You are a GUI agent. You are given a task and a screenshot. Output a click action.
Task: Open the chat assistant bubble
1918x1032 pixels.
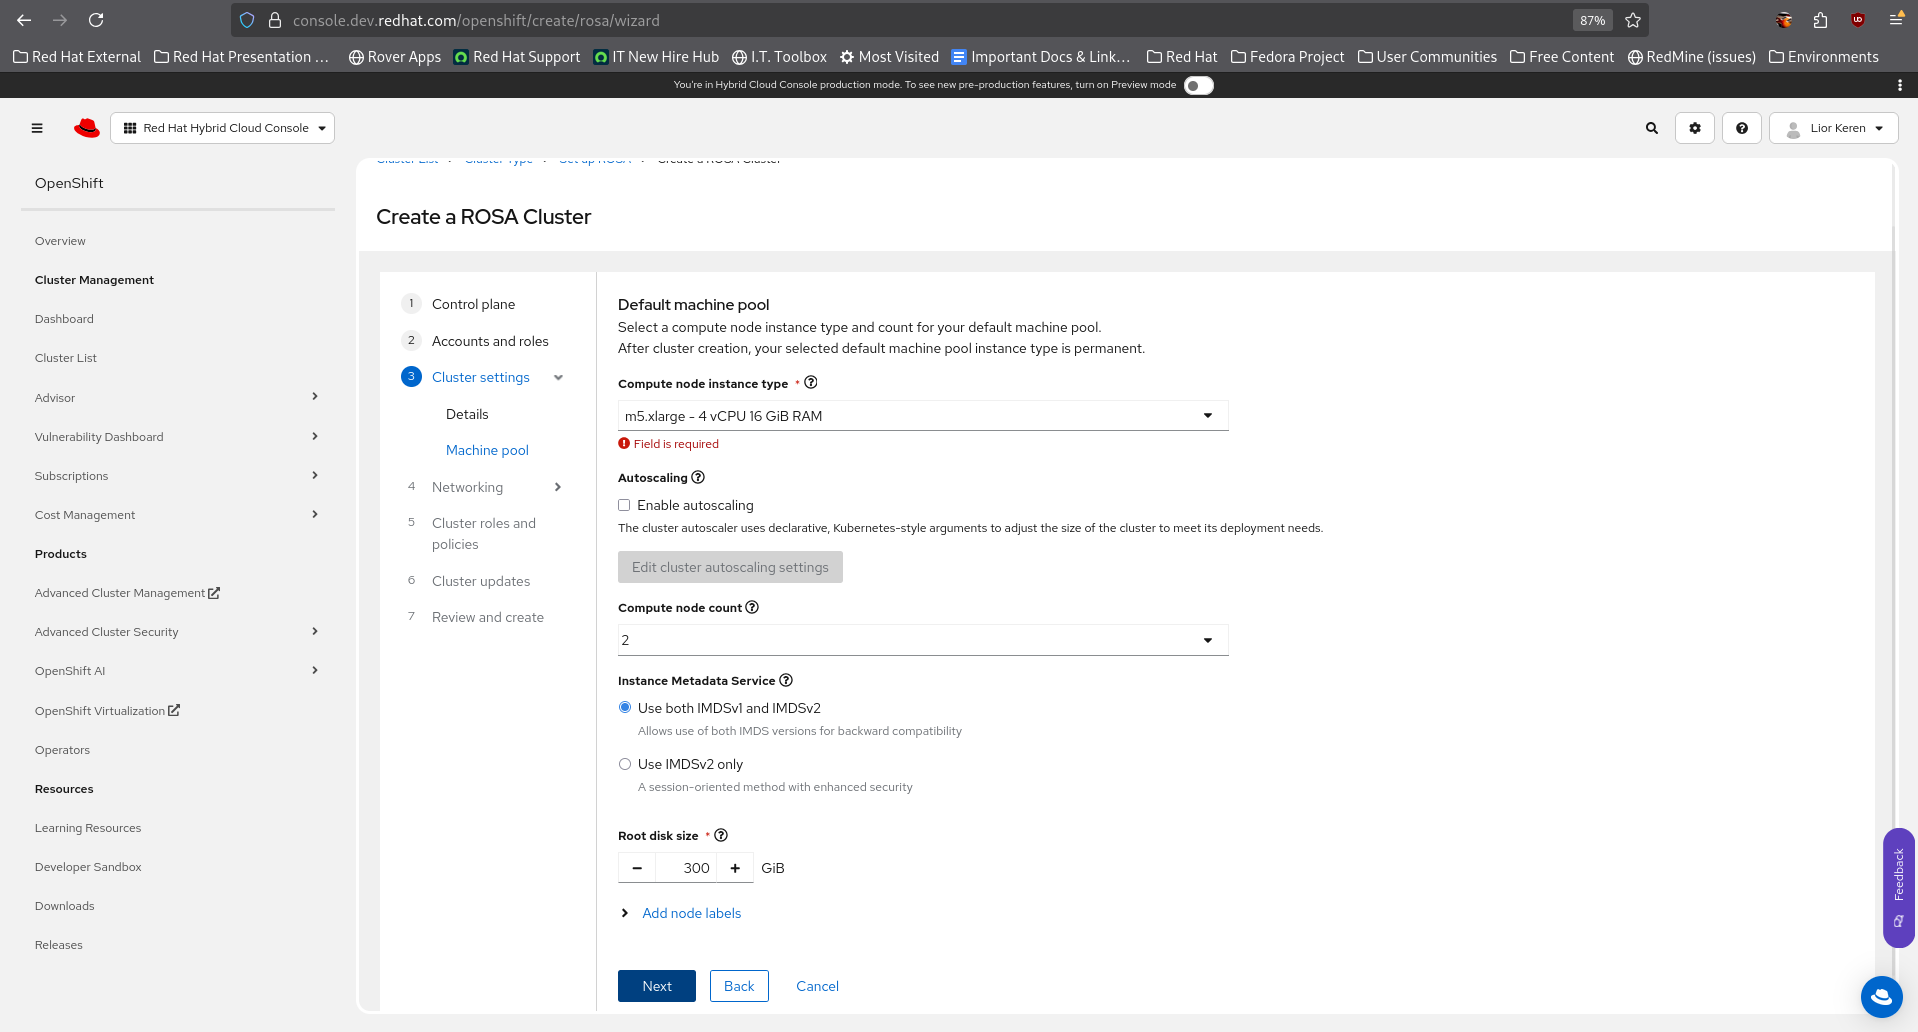[x=1881, y=996]
